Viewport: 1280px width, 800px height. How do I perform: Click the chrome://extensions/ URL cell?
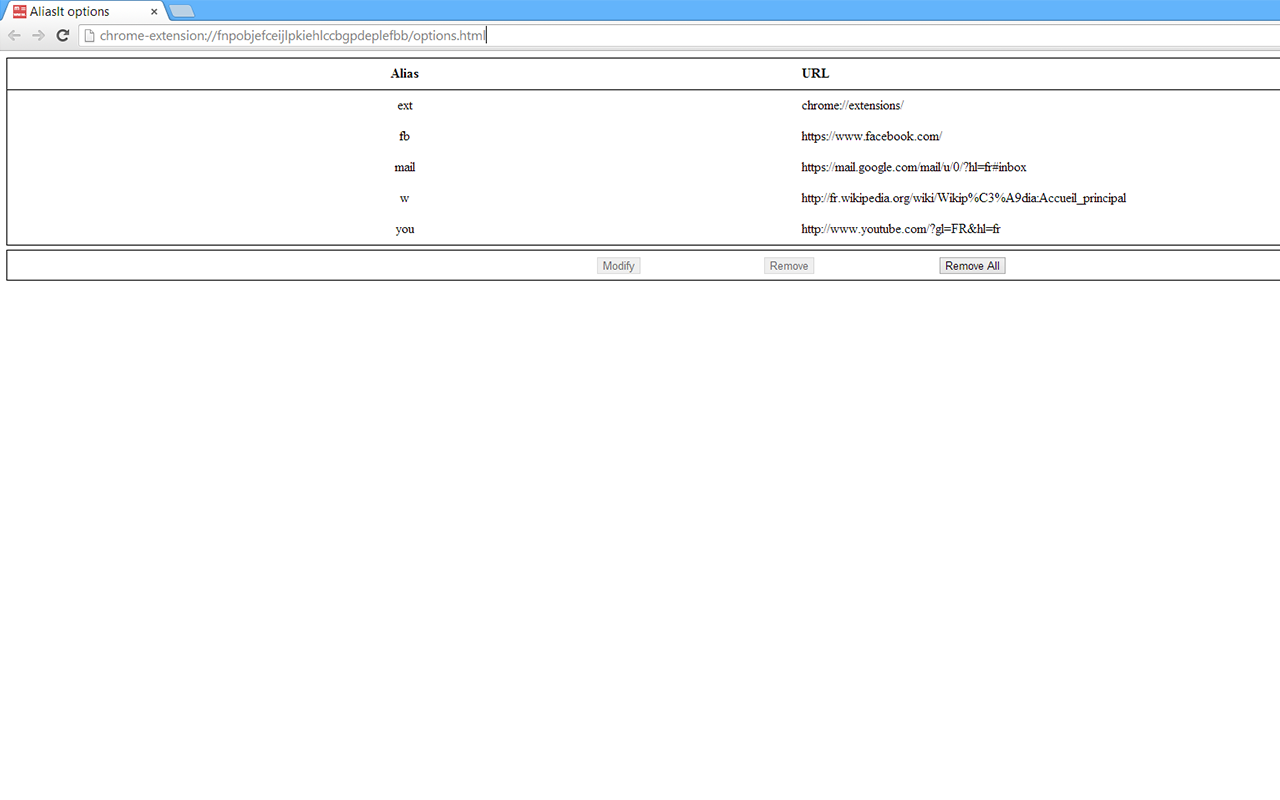[852, 105]
